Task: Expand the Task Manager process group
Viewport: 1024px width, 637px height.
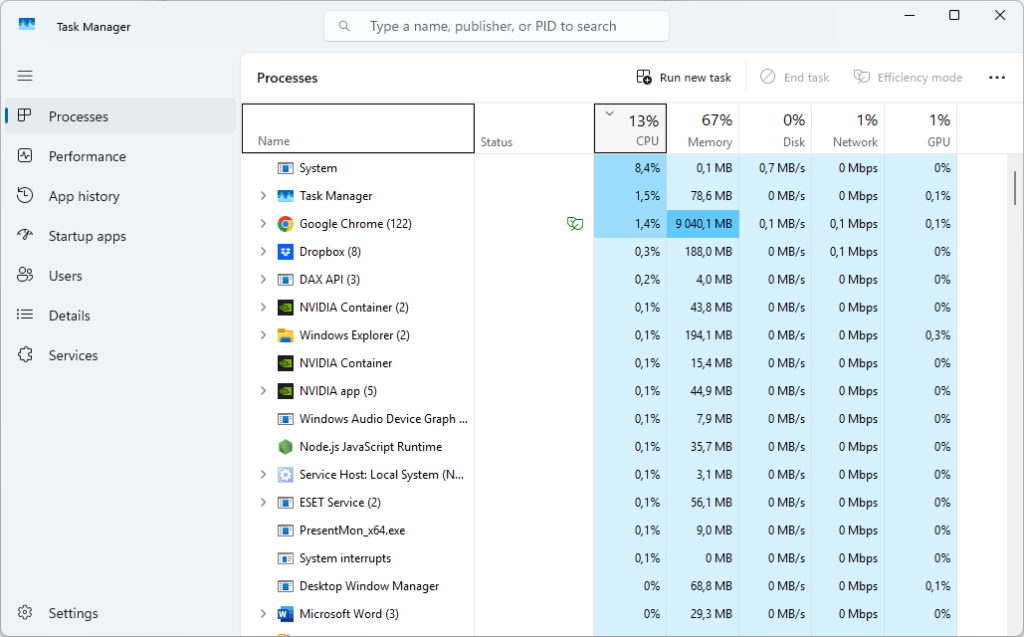Action: tap(263, 196)
